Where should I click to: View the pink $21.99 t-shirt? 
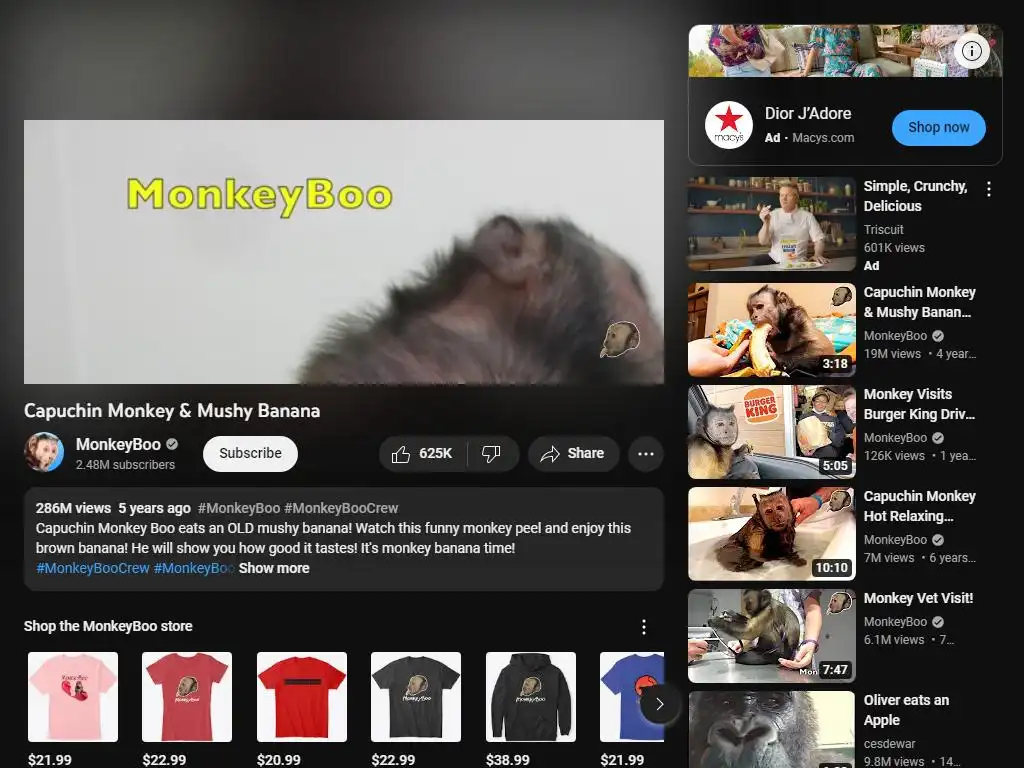coord(73,697)
